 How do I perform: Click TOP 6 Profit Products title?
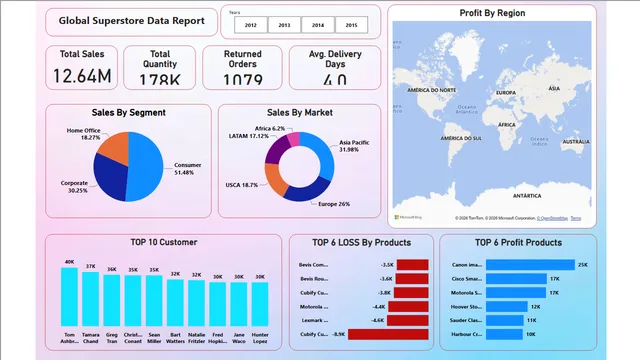tap(518, 242)
